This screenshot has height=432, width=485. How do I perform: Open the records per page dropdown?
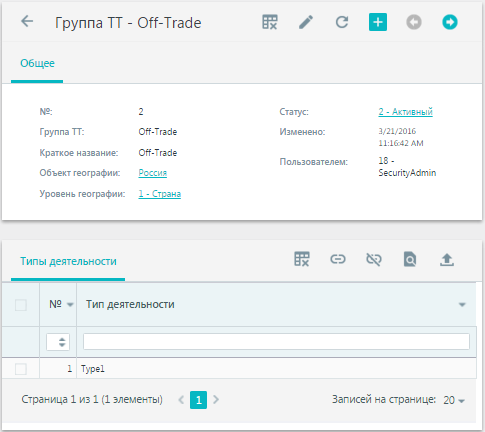pyautogui.click(x=454, y=400)
